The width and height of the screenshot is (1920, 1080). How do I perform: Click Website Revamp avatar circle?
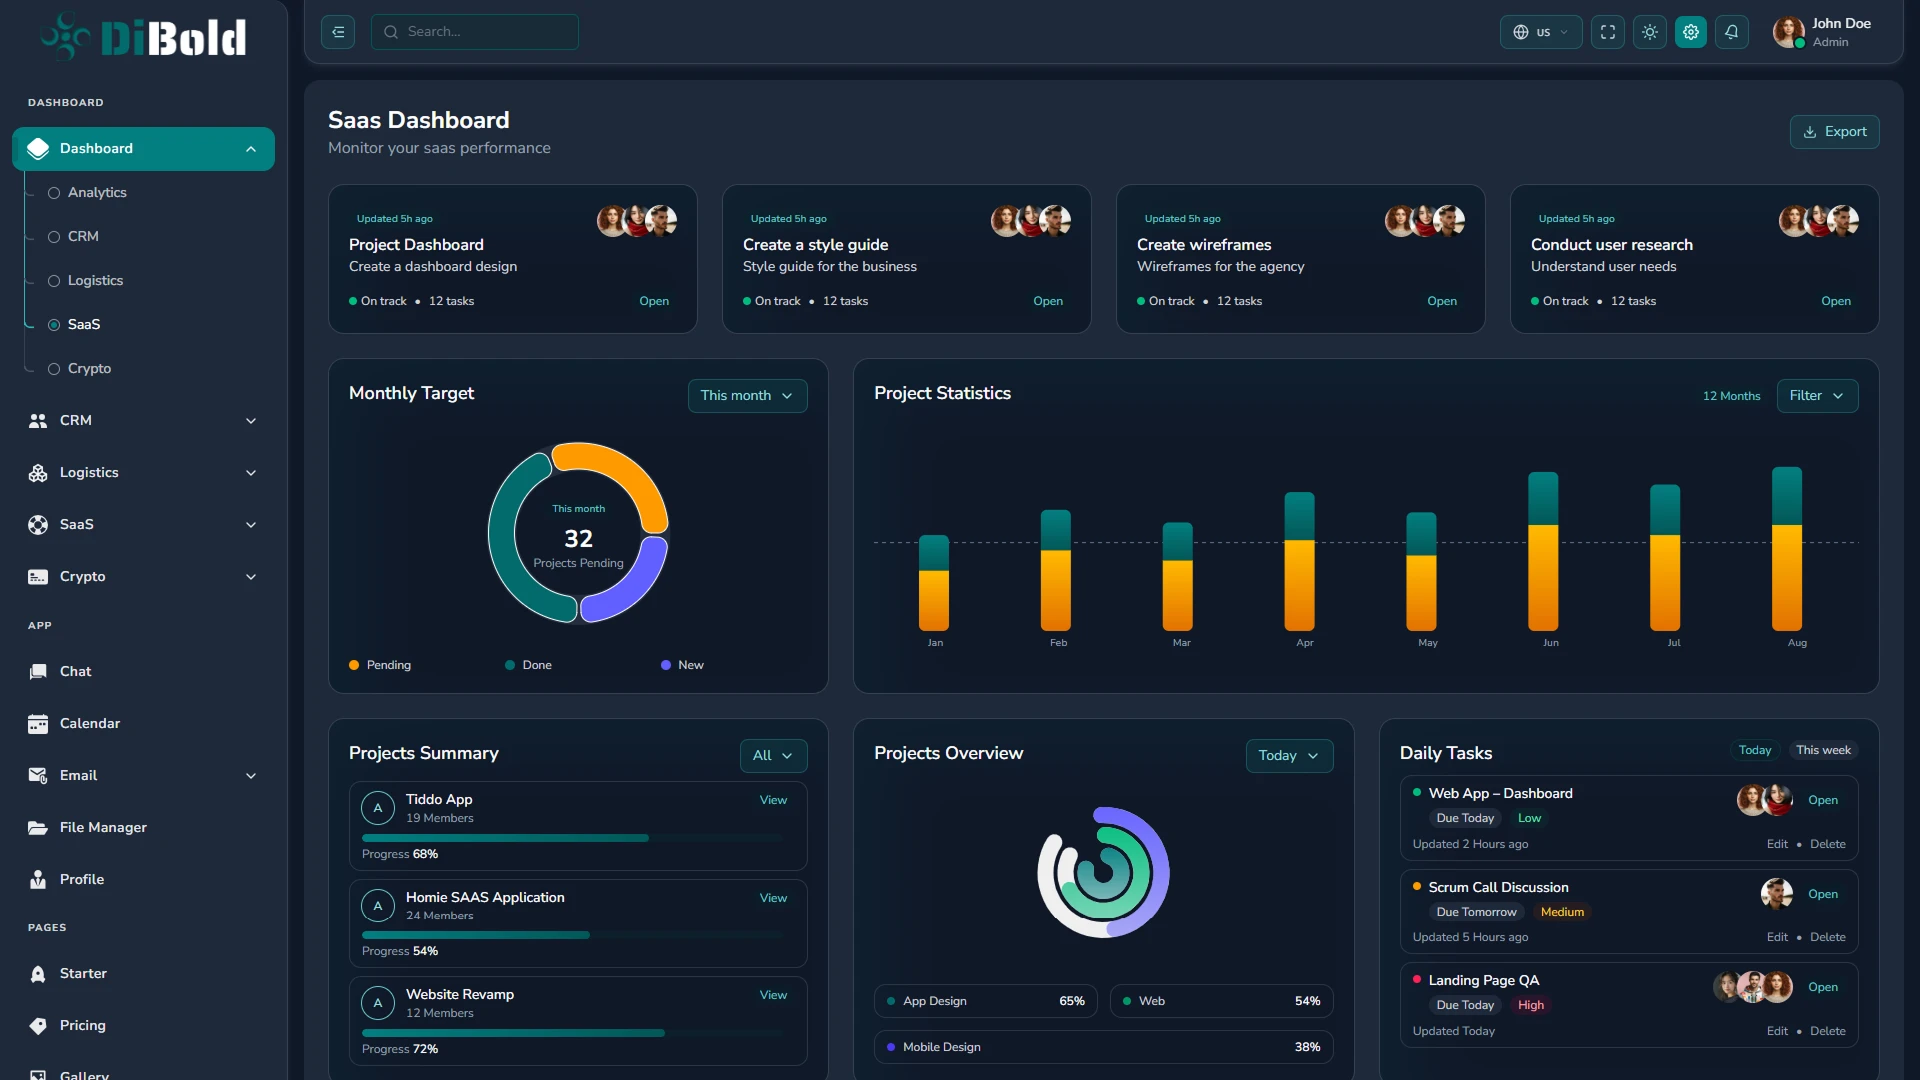(377, 1003)
